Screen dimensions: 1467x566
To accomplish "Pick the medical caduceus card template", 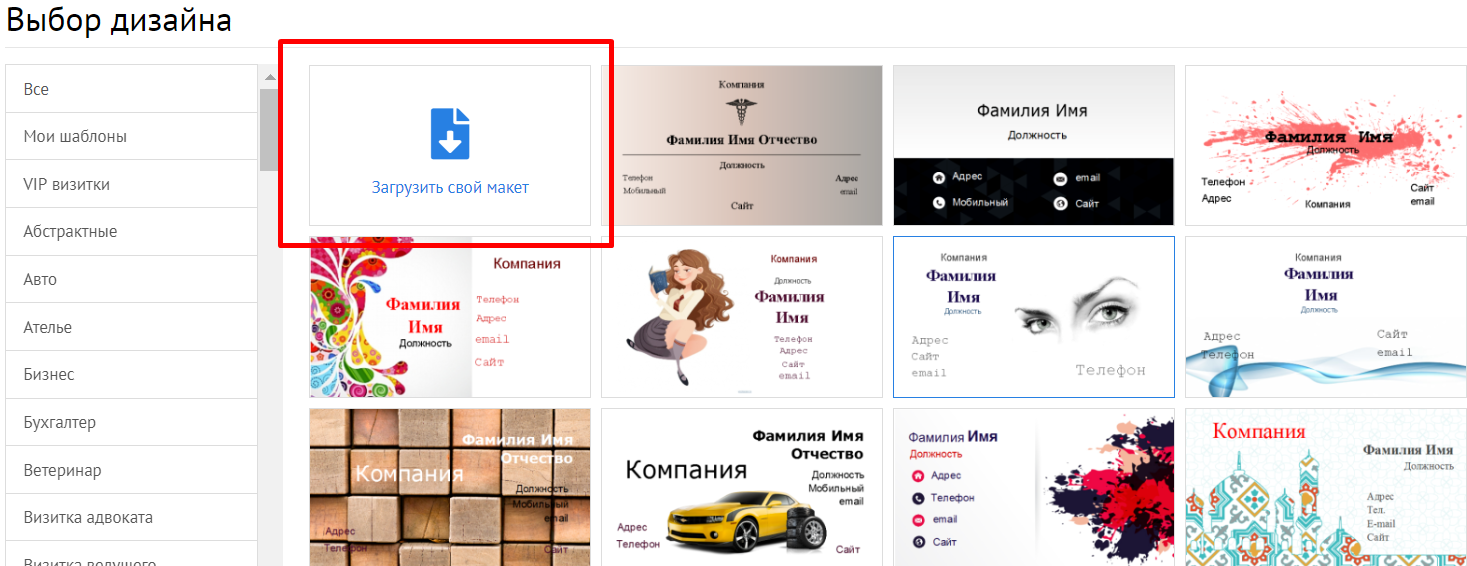I will 742,146.
